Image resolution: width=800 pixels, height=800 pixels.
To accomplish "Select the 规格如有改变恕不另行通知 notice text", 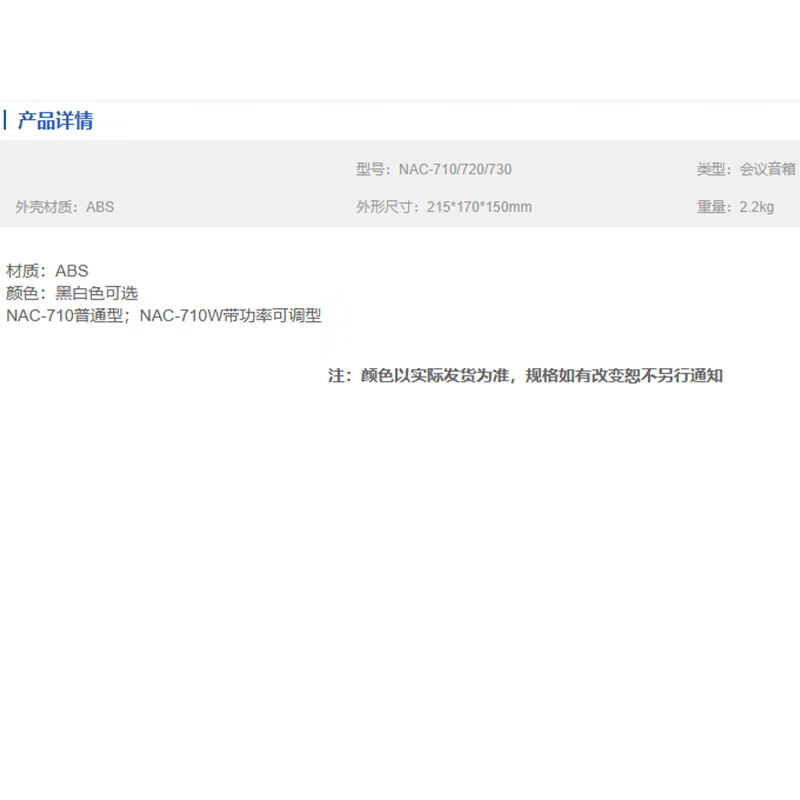I will [624, 376].
